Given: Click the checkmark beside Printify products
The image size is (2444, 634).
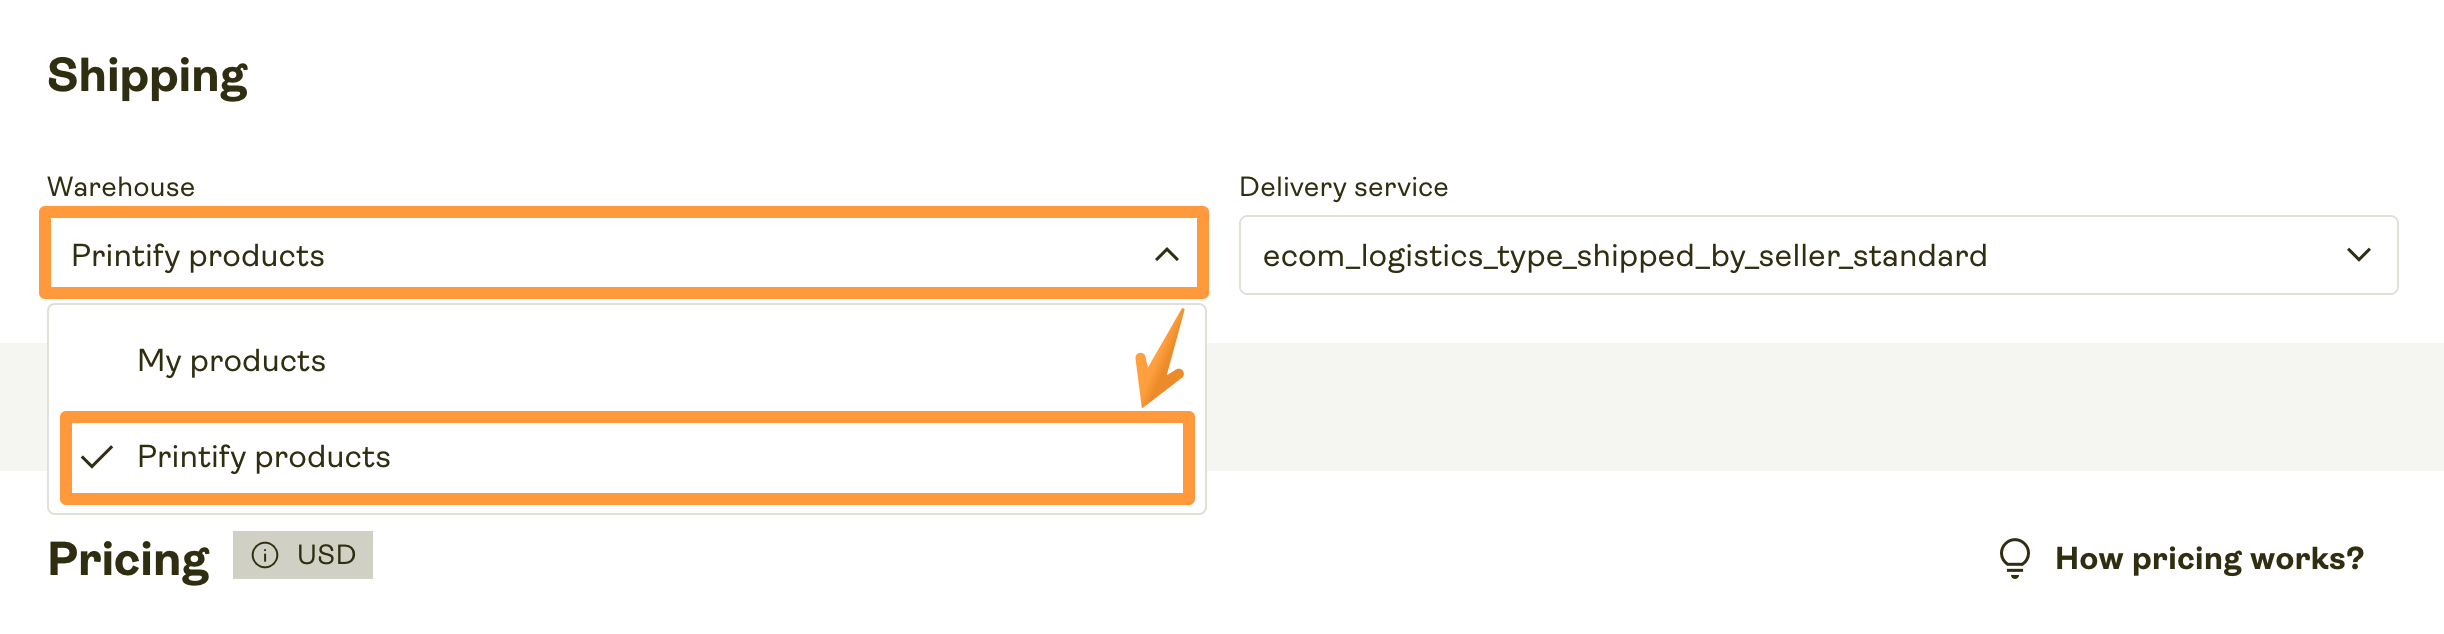Looking at the screenshot, I should (100, 456).
